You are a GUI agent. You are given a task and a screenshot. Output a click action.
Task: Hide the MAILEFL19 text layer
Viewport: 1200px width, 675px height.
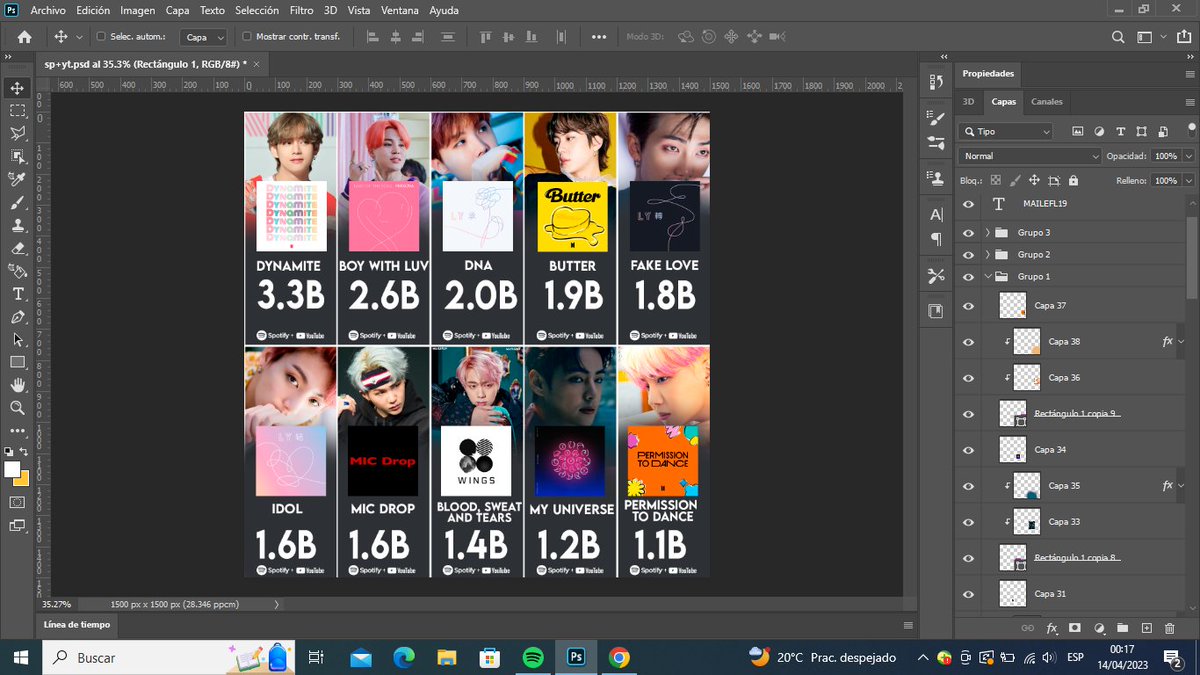coord(968,204)
